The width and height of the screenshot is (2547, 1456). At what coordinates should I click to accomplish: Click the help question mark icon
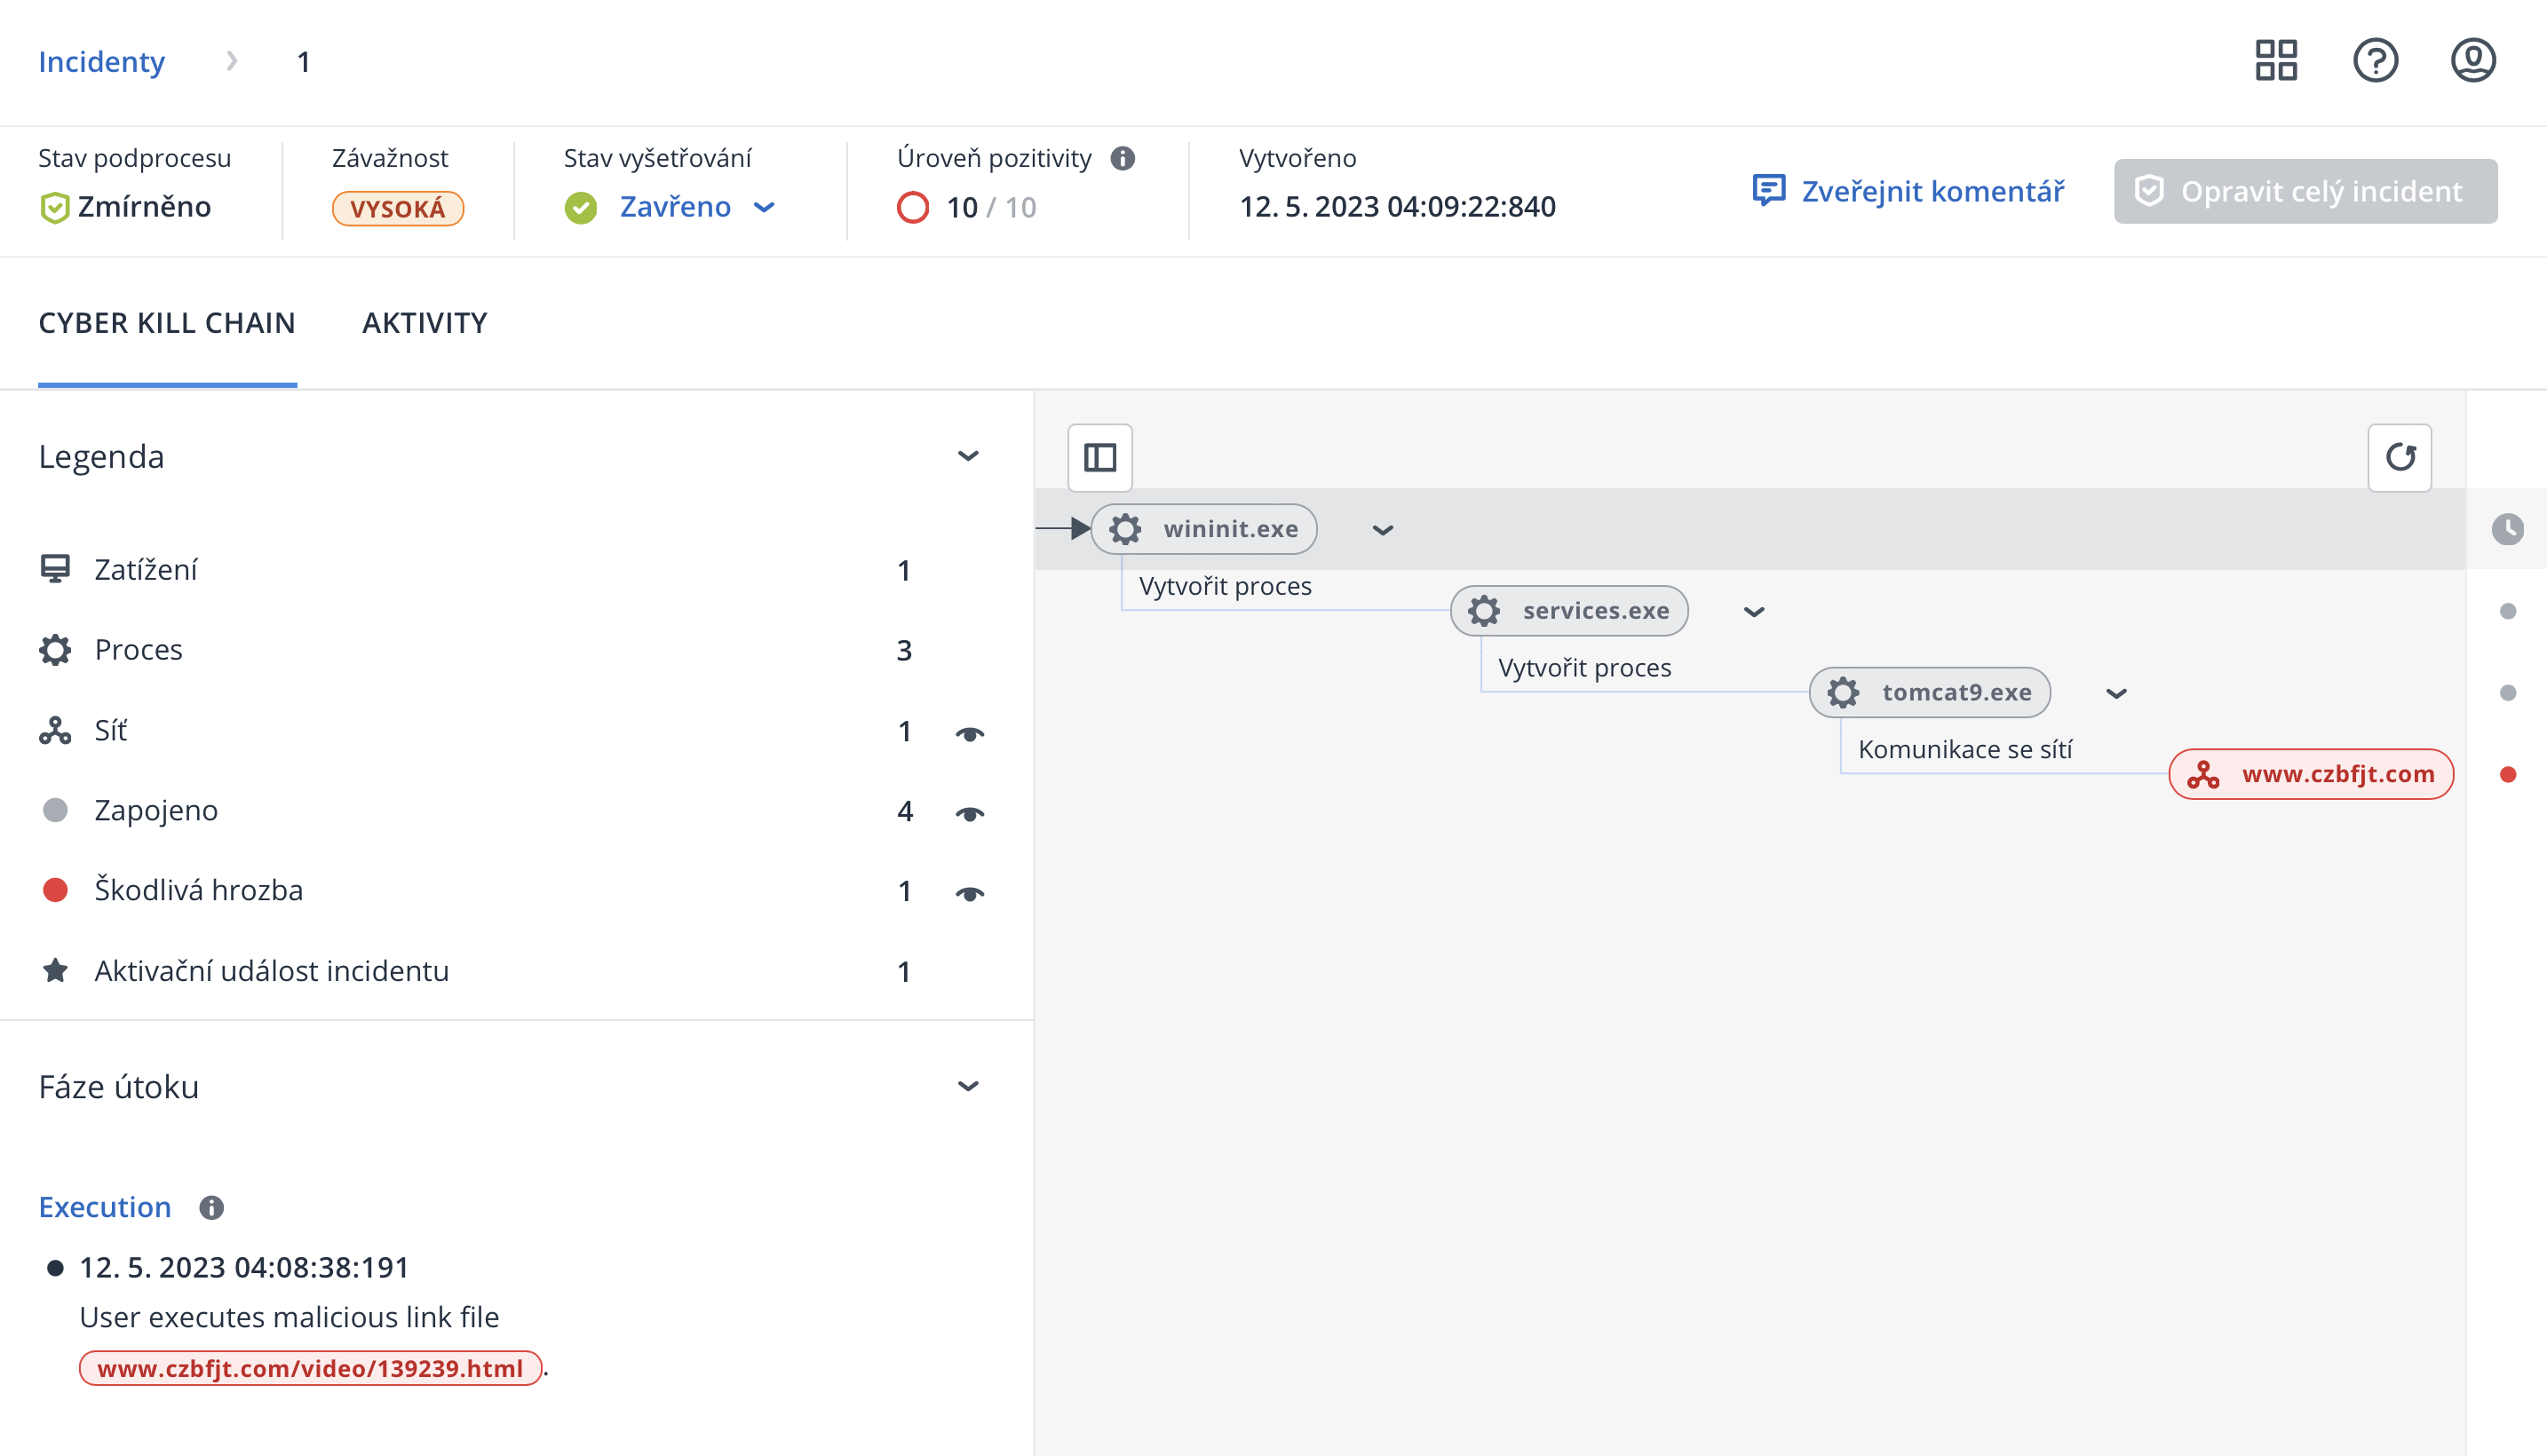2375,61
